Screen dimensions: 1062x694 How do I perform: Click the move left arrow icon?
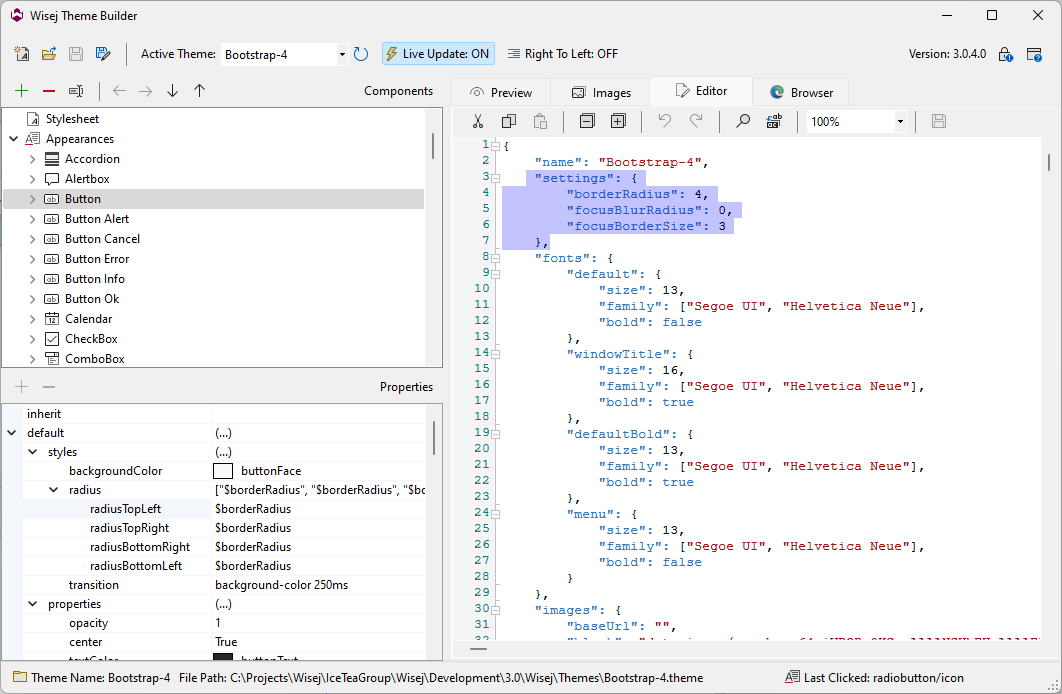coord(119,91)
